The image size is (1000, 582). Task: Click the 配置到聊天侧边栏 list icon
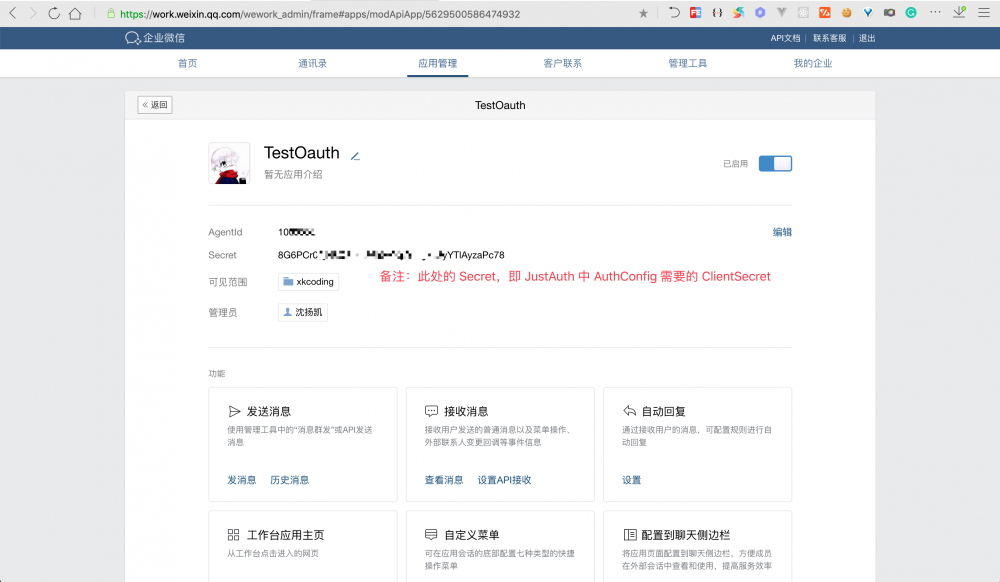[x=628, y=534]
